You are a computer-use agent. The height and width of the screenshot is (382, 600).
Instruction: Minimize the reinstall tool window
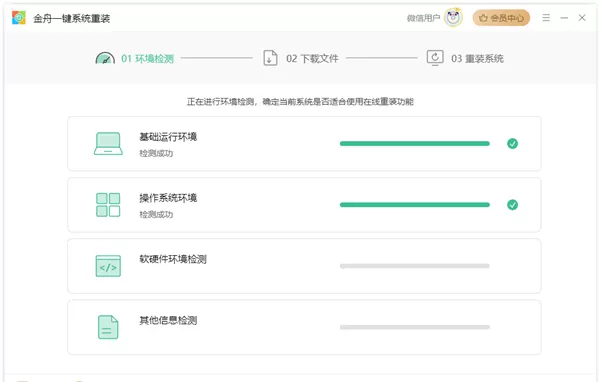click(564, 18)
